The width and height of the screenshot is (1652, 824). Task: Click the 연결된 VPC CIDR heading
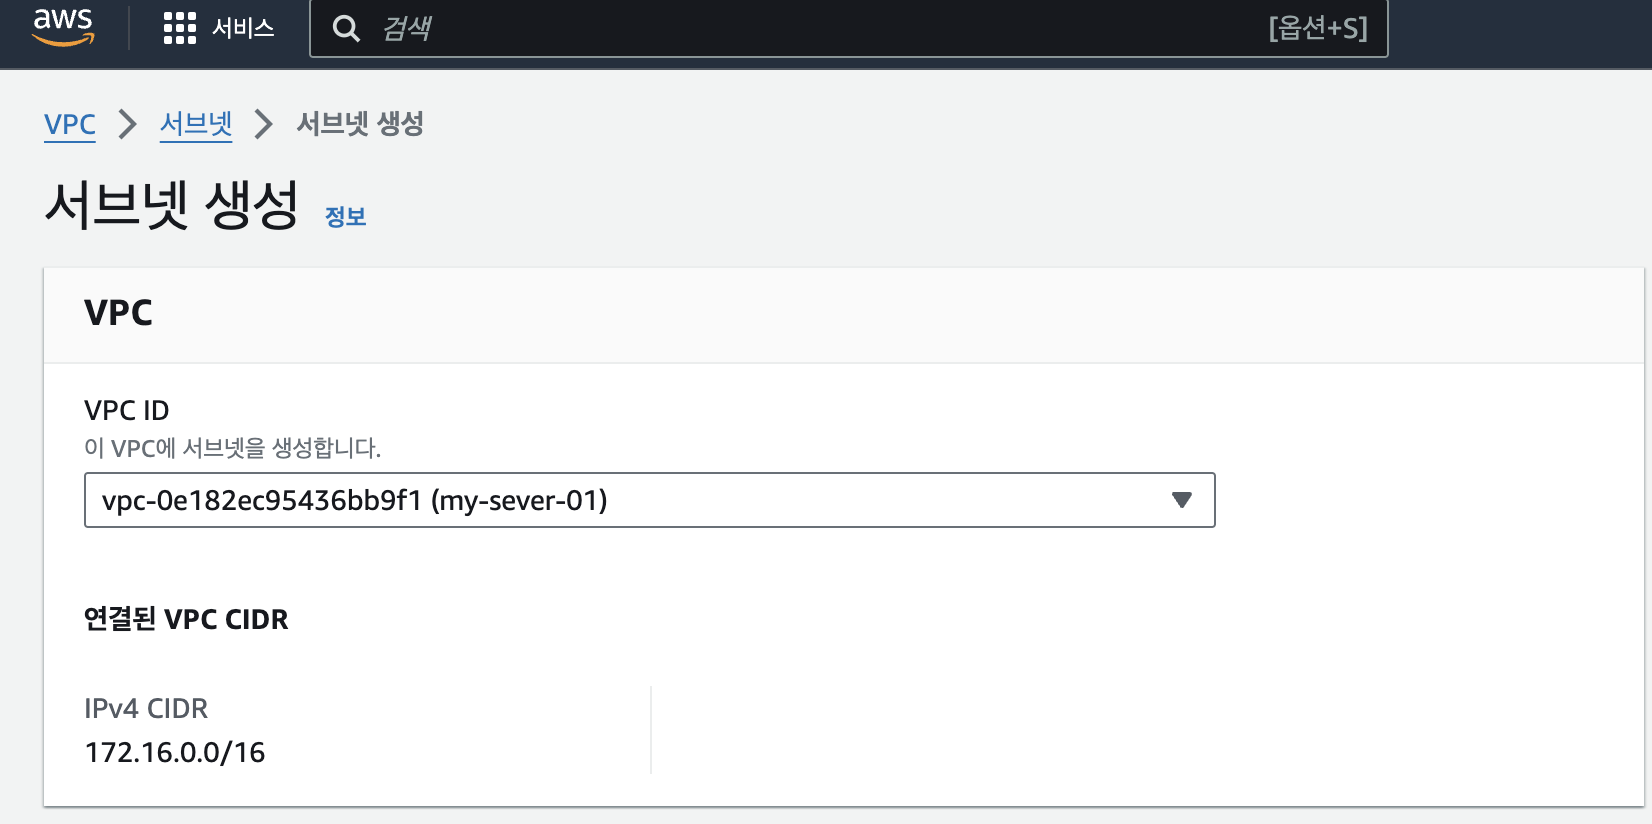[186, 619]
